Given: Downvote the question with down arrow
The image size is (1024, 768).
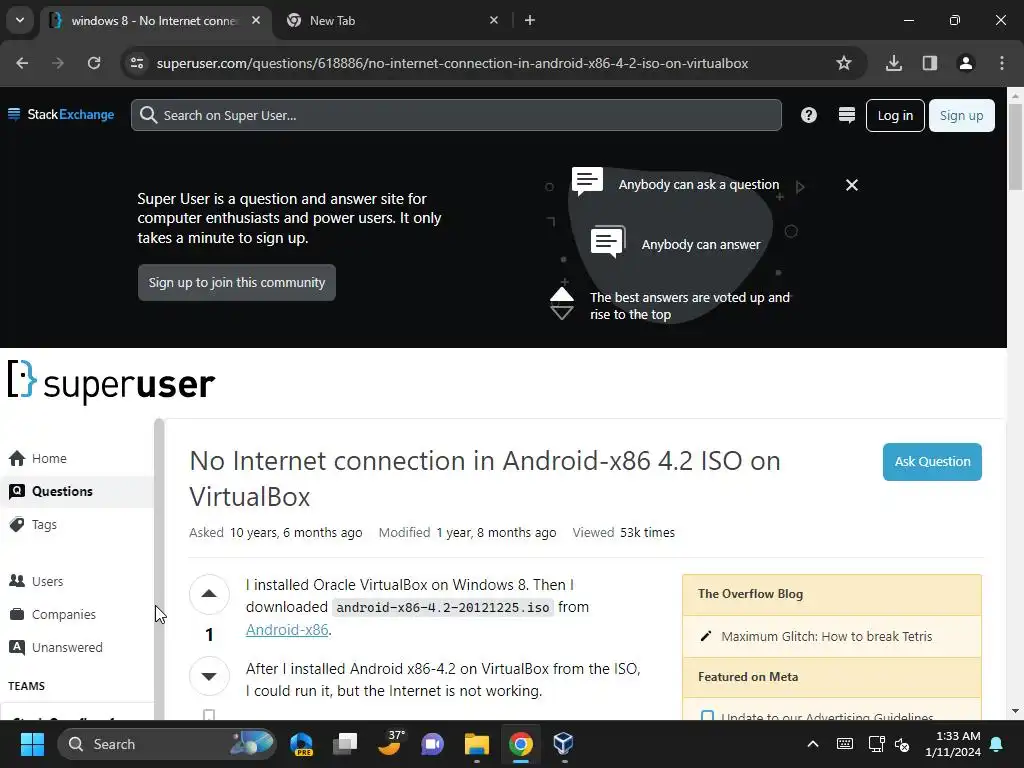Looking at the screenshot, I should pos(209,676).
